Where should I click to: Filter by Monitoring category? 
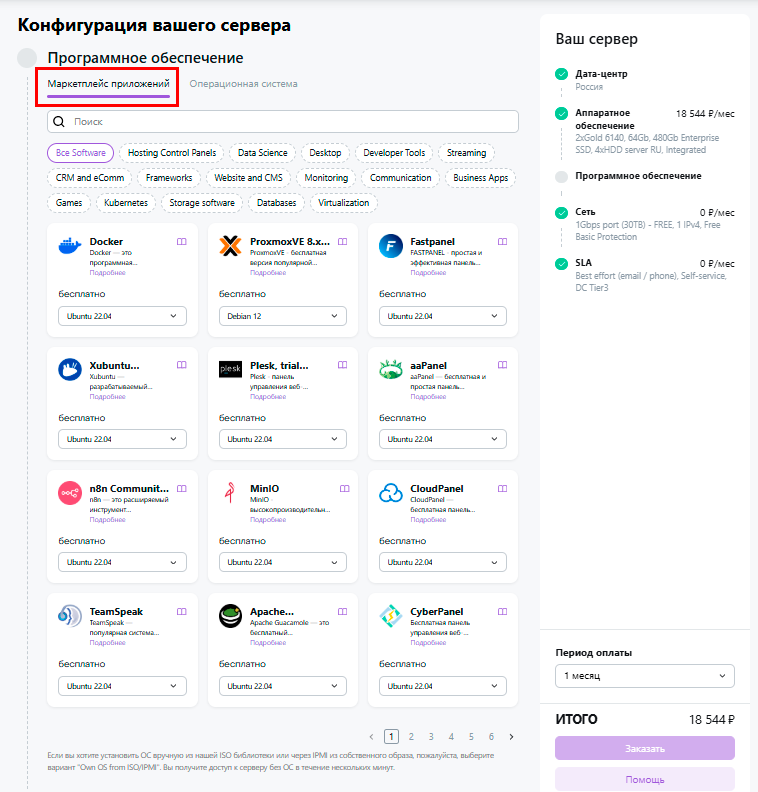(x=326, y=178)
